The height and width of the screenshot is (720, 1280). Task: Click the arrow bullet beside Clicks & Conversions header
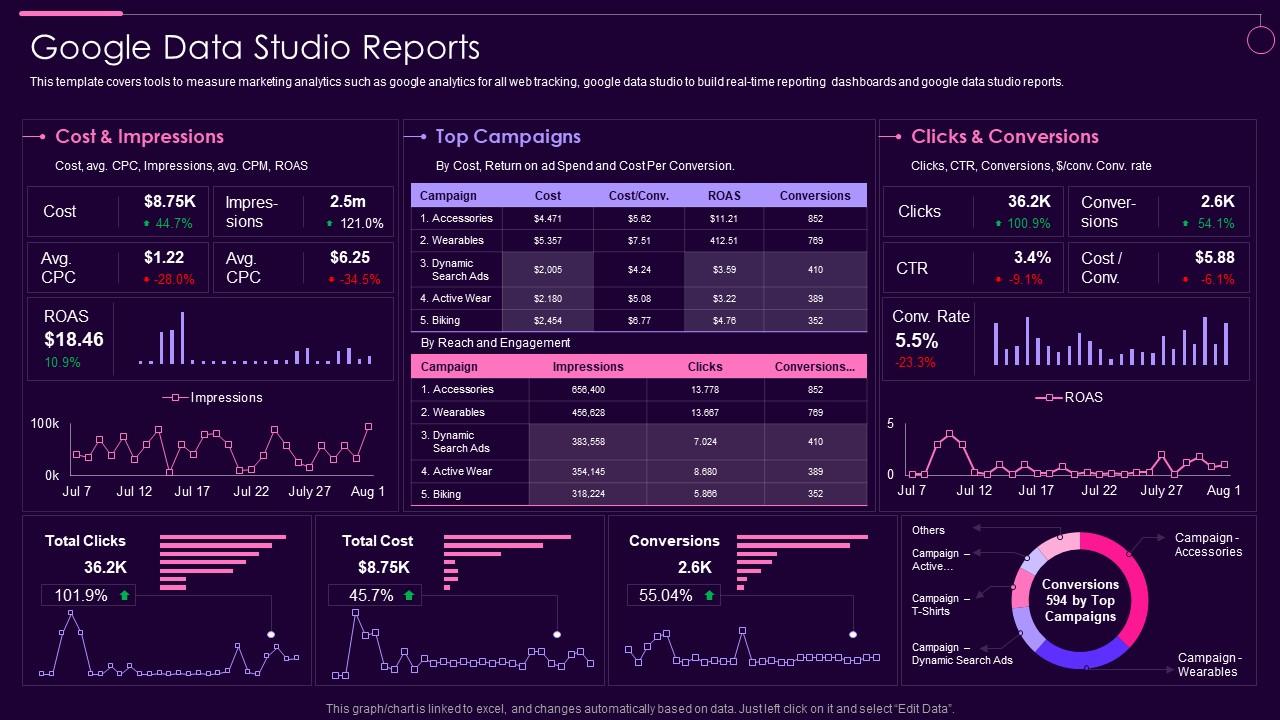[x=897, y=136]
